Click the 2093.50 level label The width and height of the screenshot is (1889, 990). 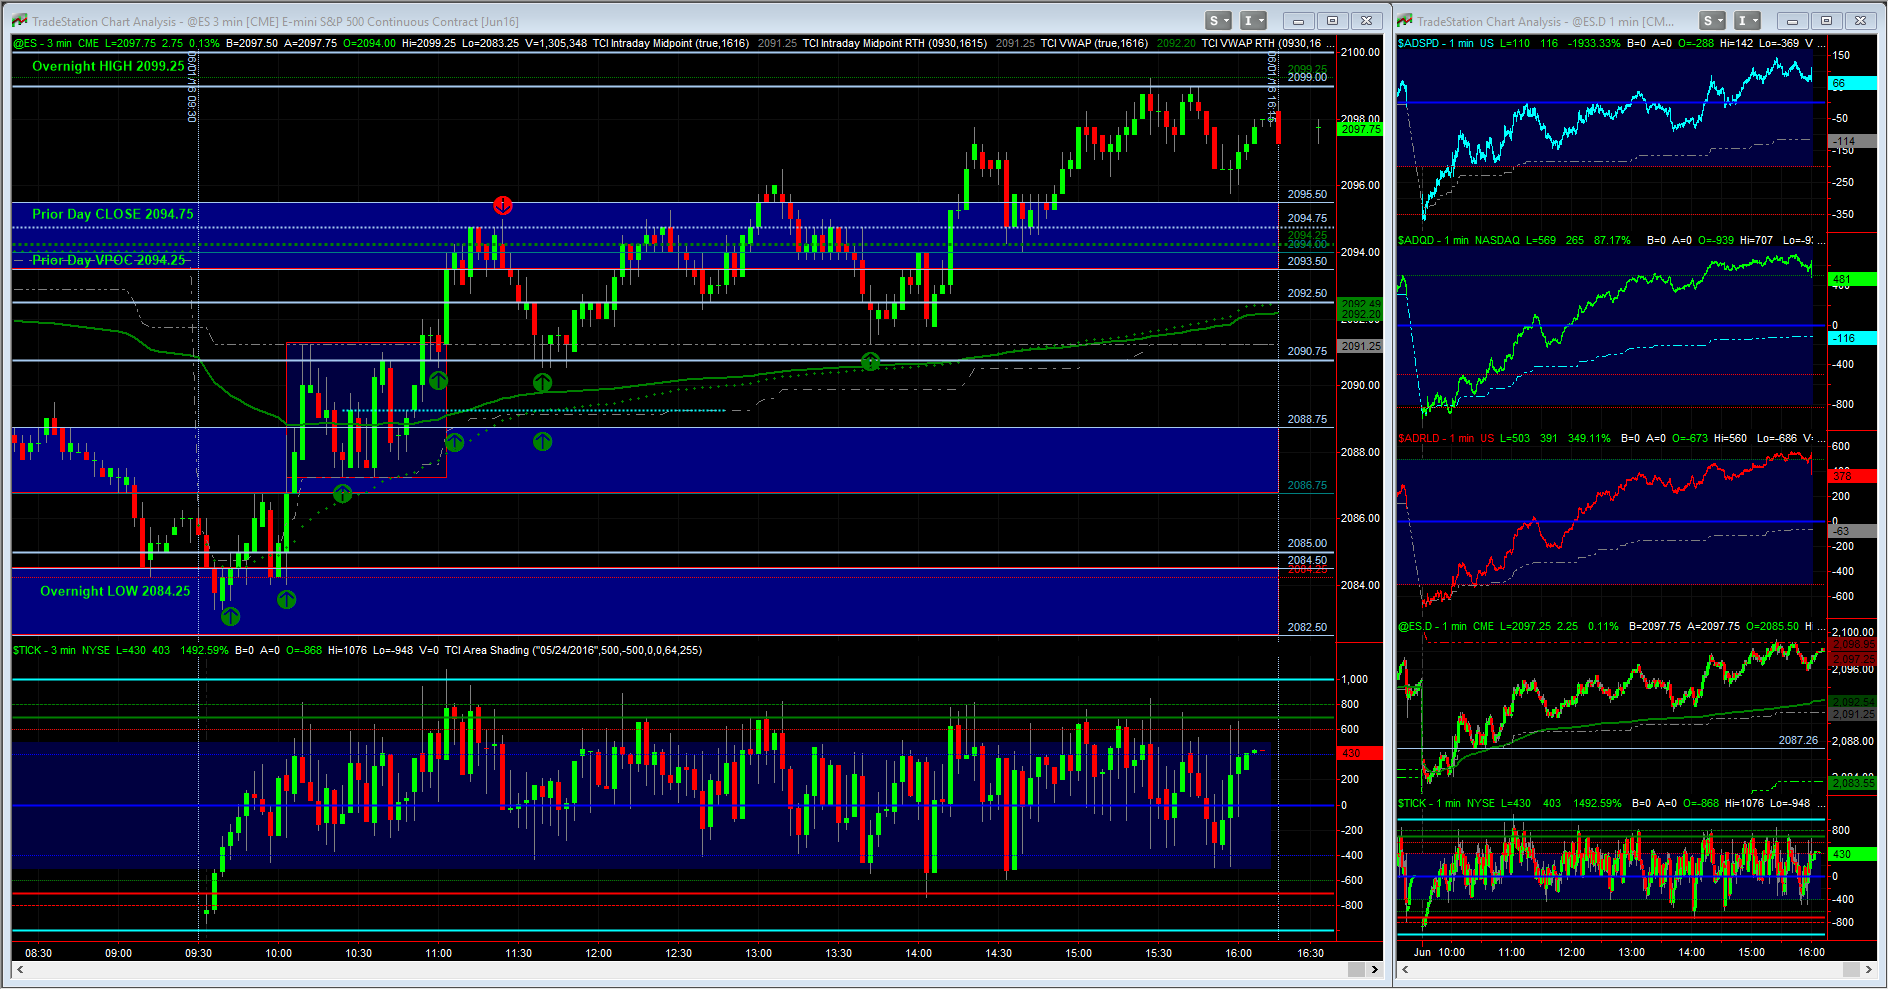pyautogui.click(x=1307, y=261)
